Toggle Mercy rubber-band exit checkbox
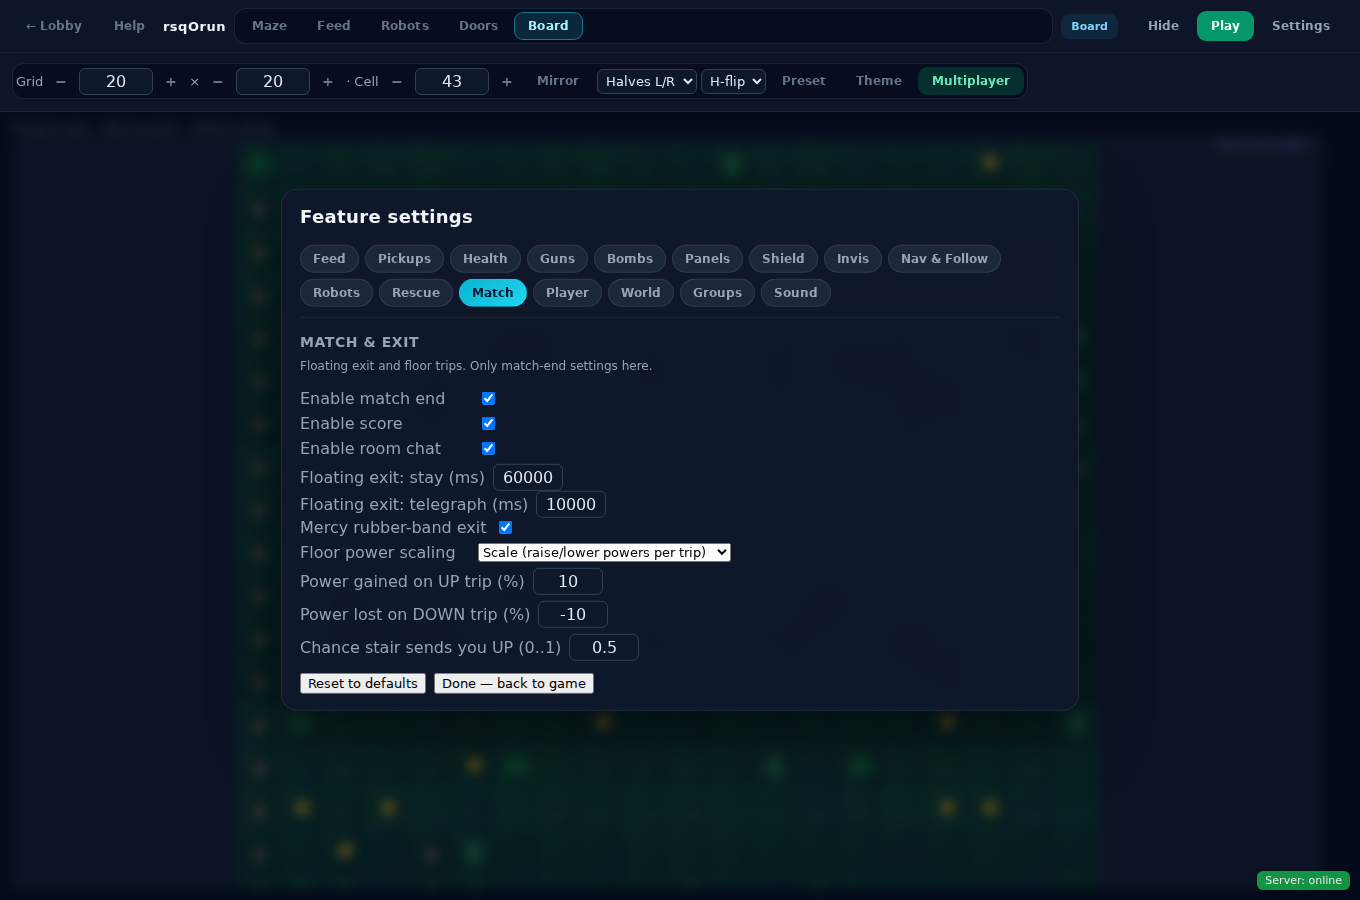The image size is (1360, 900). coord(506,527)
